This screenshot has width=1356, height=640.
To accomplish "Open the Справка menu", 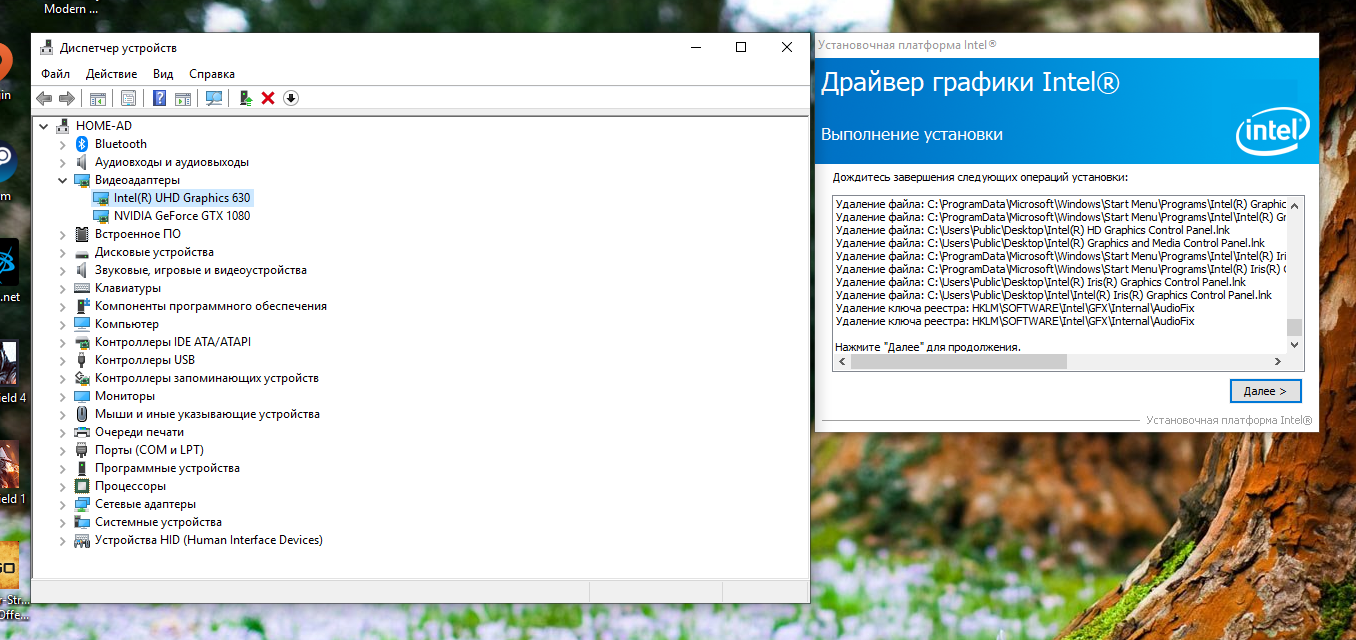I will [212, 74].
